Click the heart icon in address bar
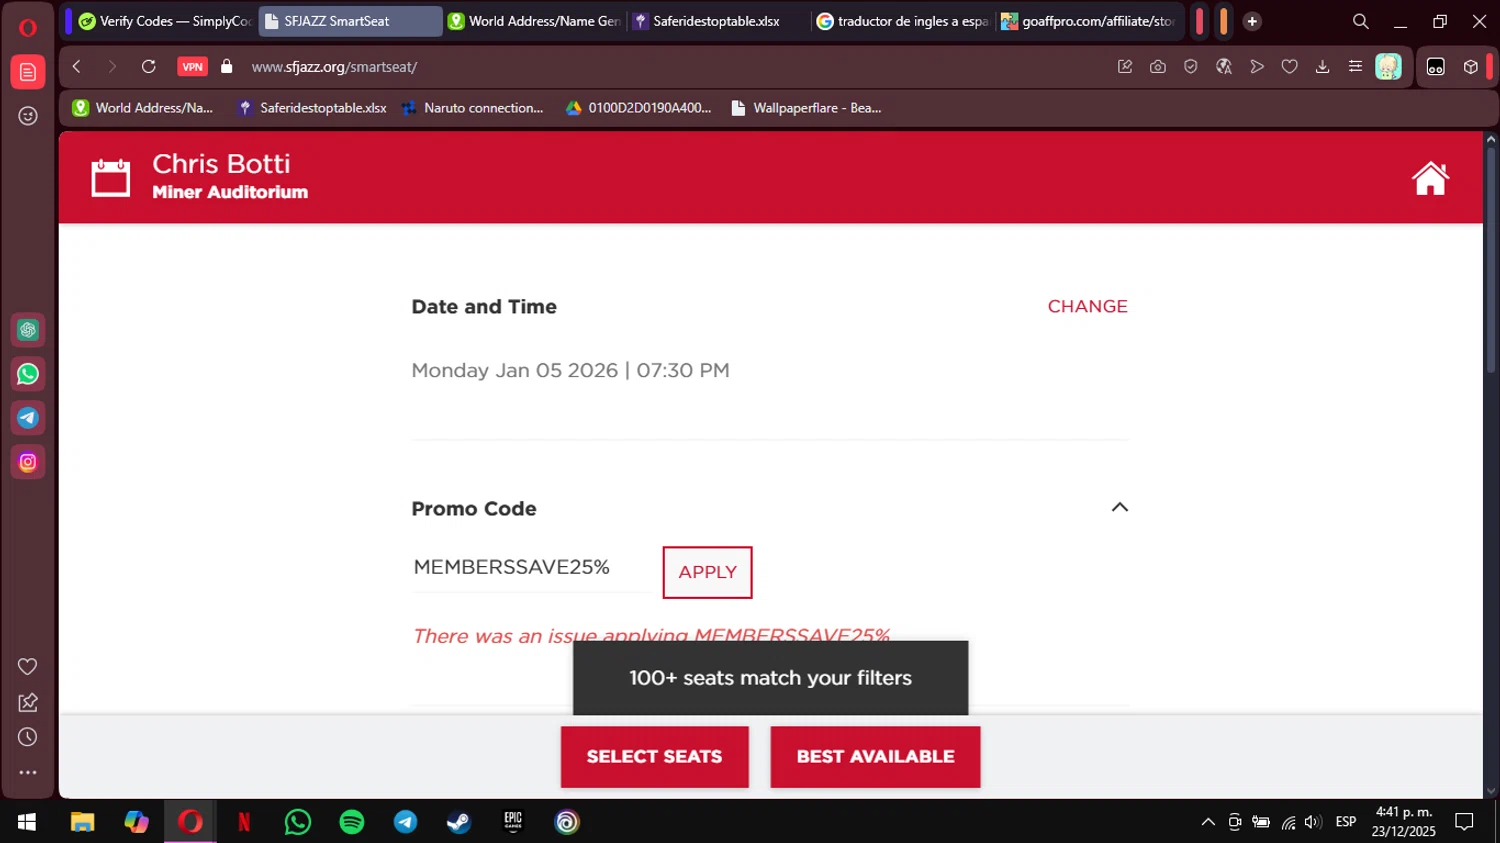1500x843 pixels. (1290, 67)
